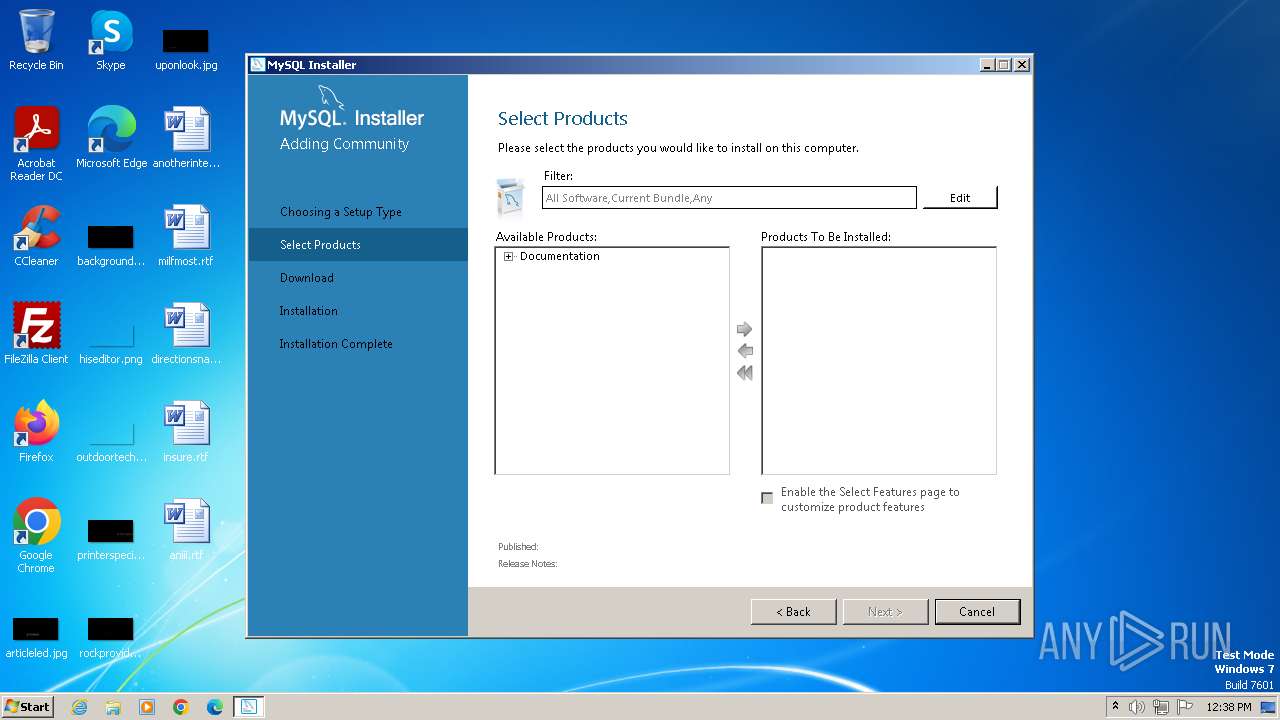Screen dimensions: 1280x720
Task: Expand the Documentation tree node
Action: point(508,257)
